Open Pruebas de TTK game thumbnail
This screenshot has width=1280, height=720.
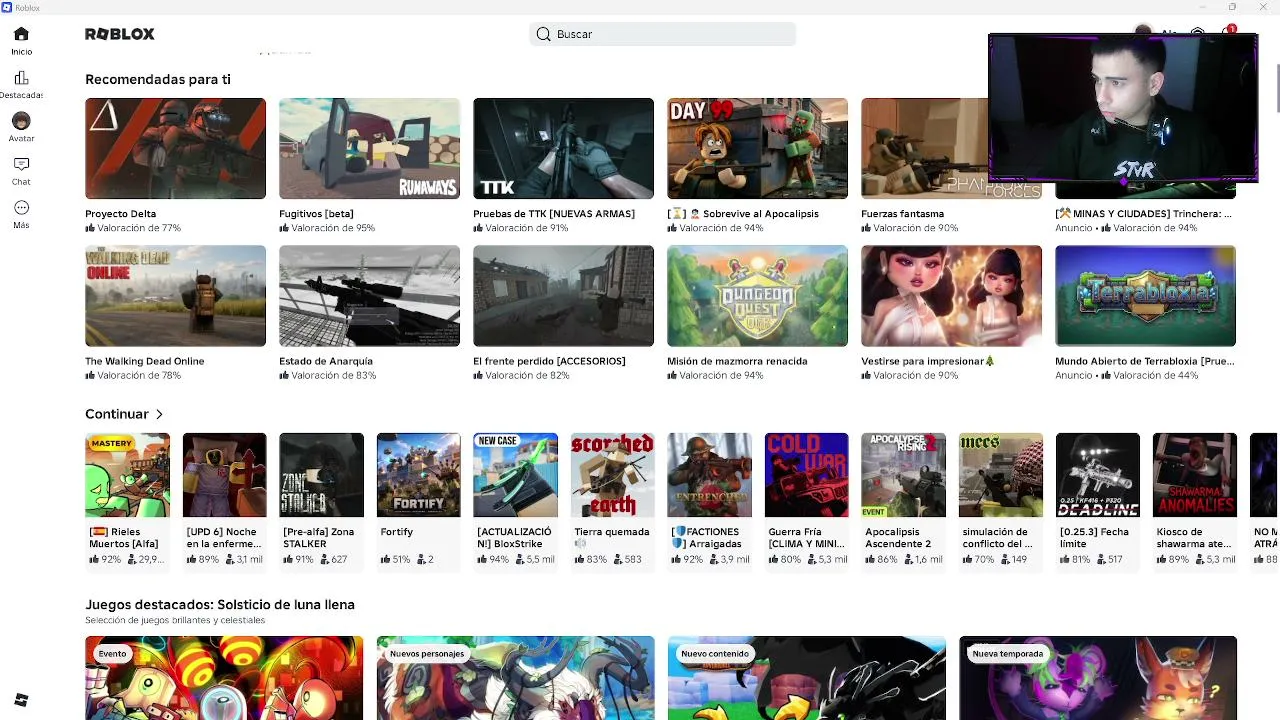[563, 148]
